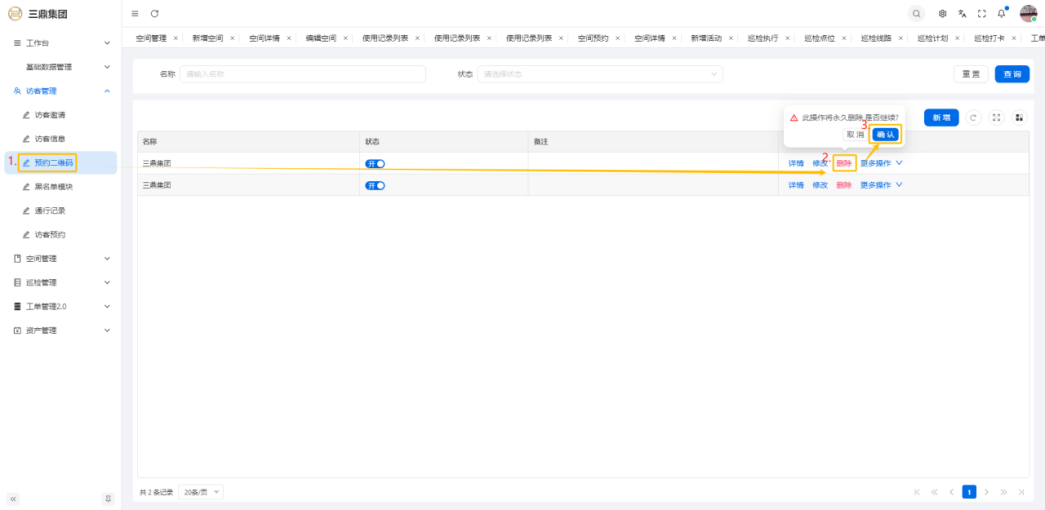Toggle status switch in second row

coord(375,185)
